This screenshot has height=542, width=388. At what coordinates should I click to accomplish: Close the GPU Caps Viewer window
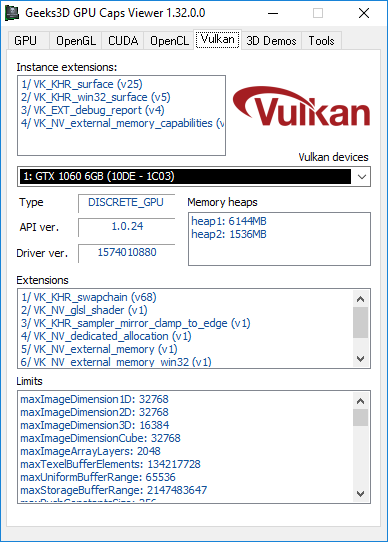[364, 13]
